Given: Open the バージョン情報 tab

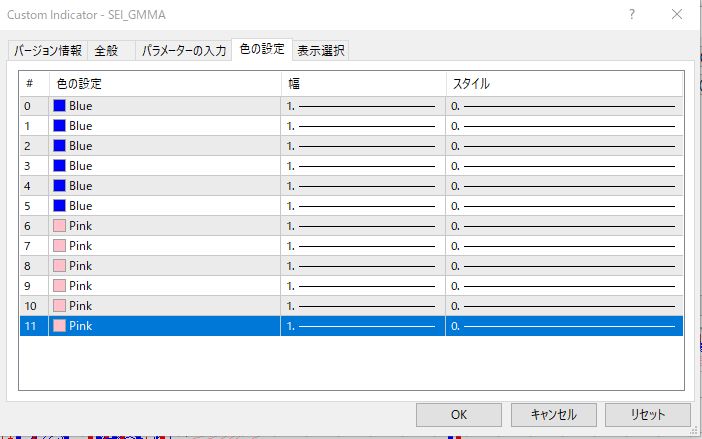Looking at the screenshot, I should point(48,51).
